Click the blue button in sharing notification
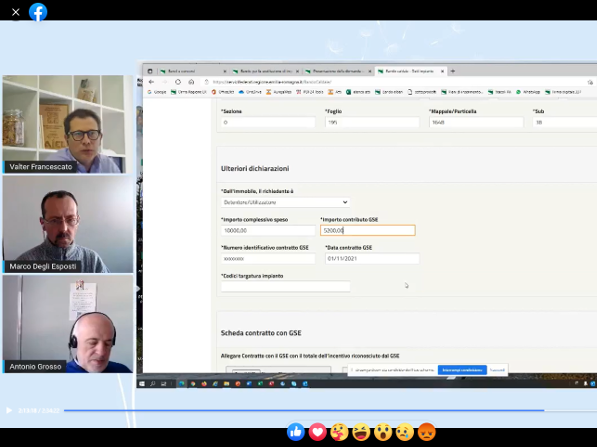Screen dimensions: 597x447 [462, 370]
